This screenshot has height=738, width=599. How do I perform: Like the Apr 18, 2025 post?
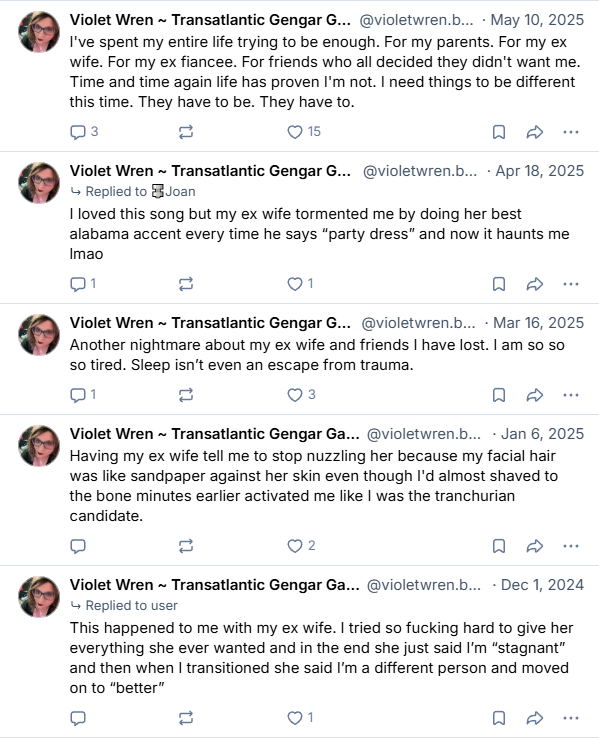[300, 284]
